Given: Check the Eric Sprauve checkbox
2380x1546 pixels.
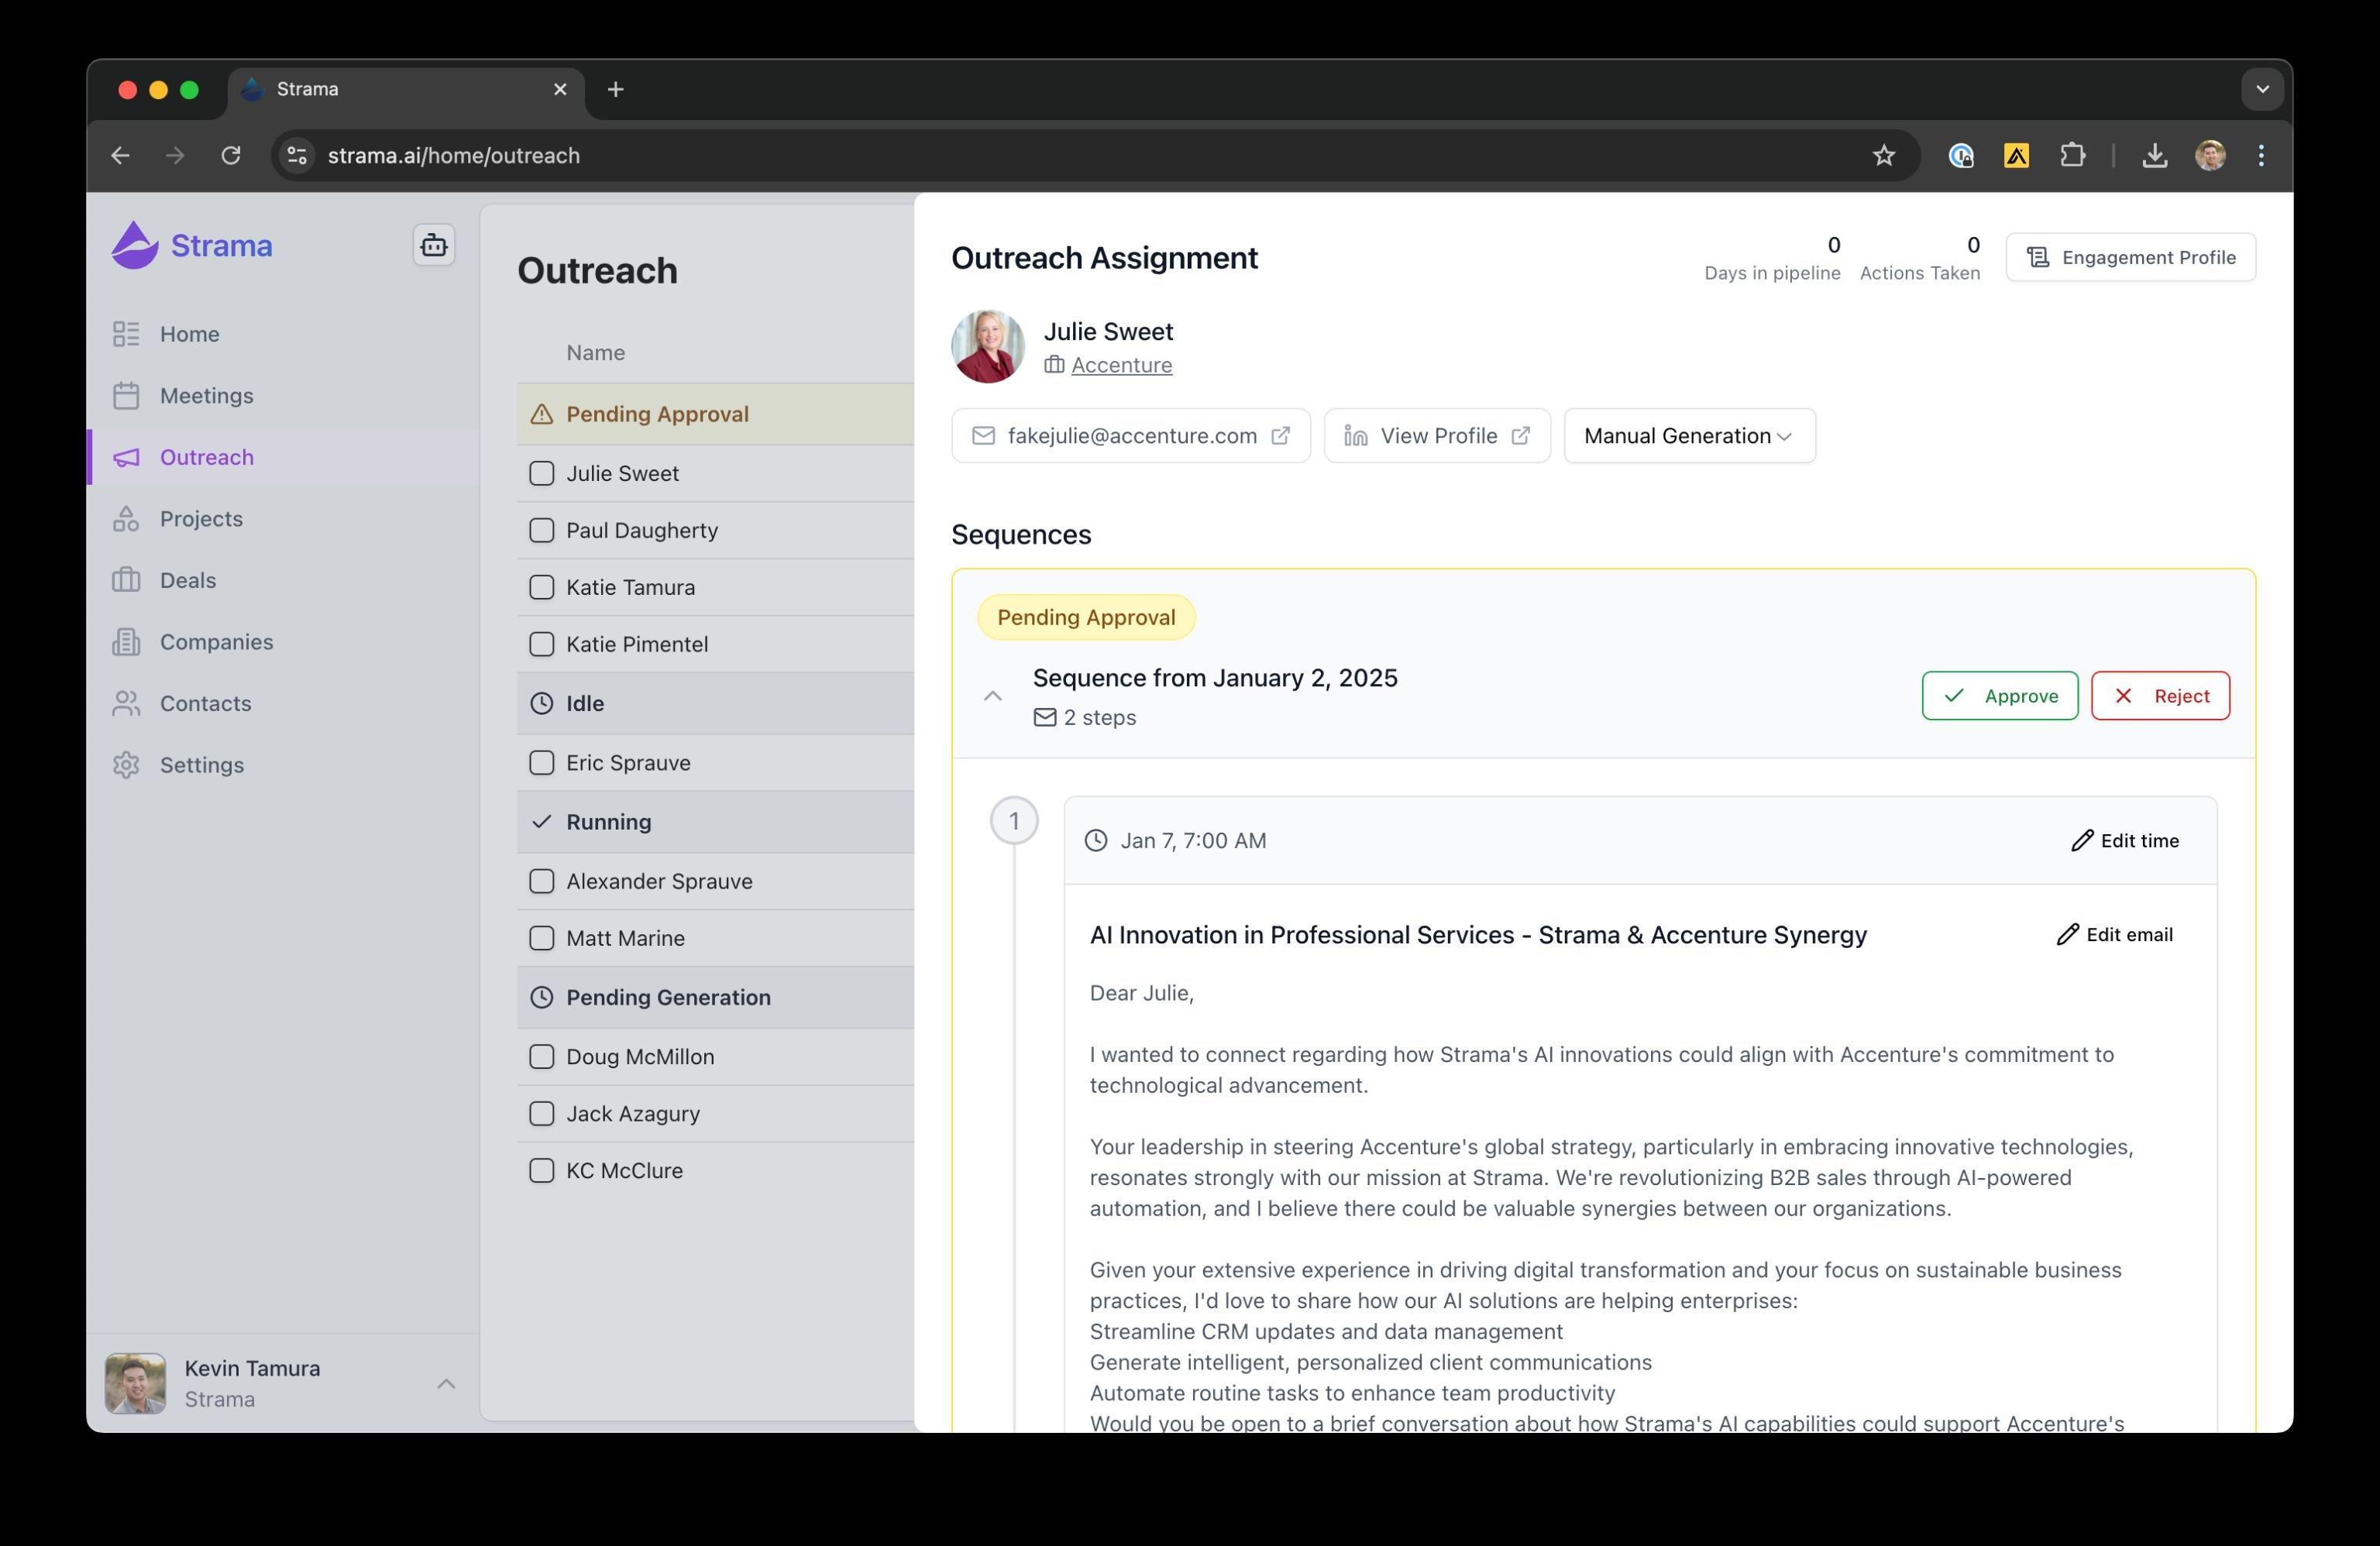Looking at the screenshot, I should point(541,762).
